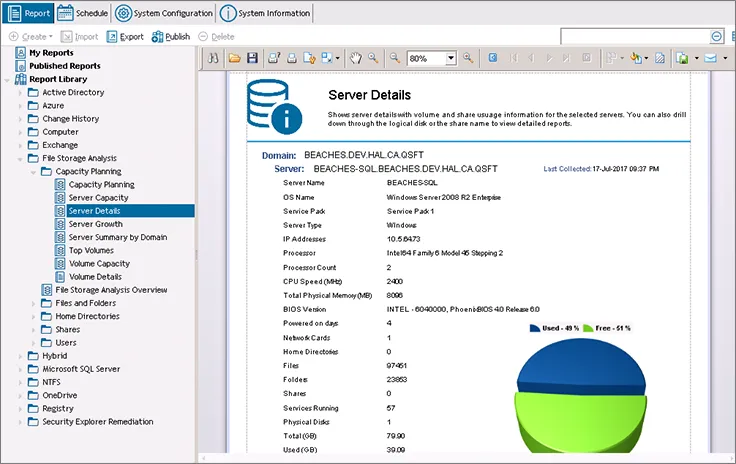736x464 pixels.
Task: Select the hand pan tool
Action: coord(356,58)
